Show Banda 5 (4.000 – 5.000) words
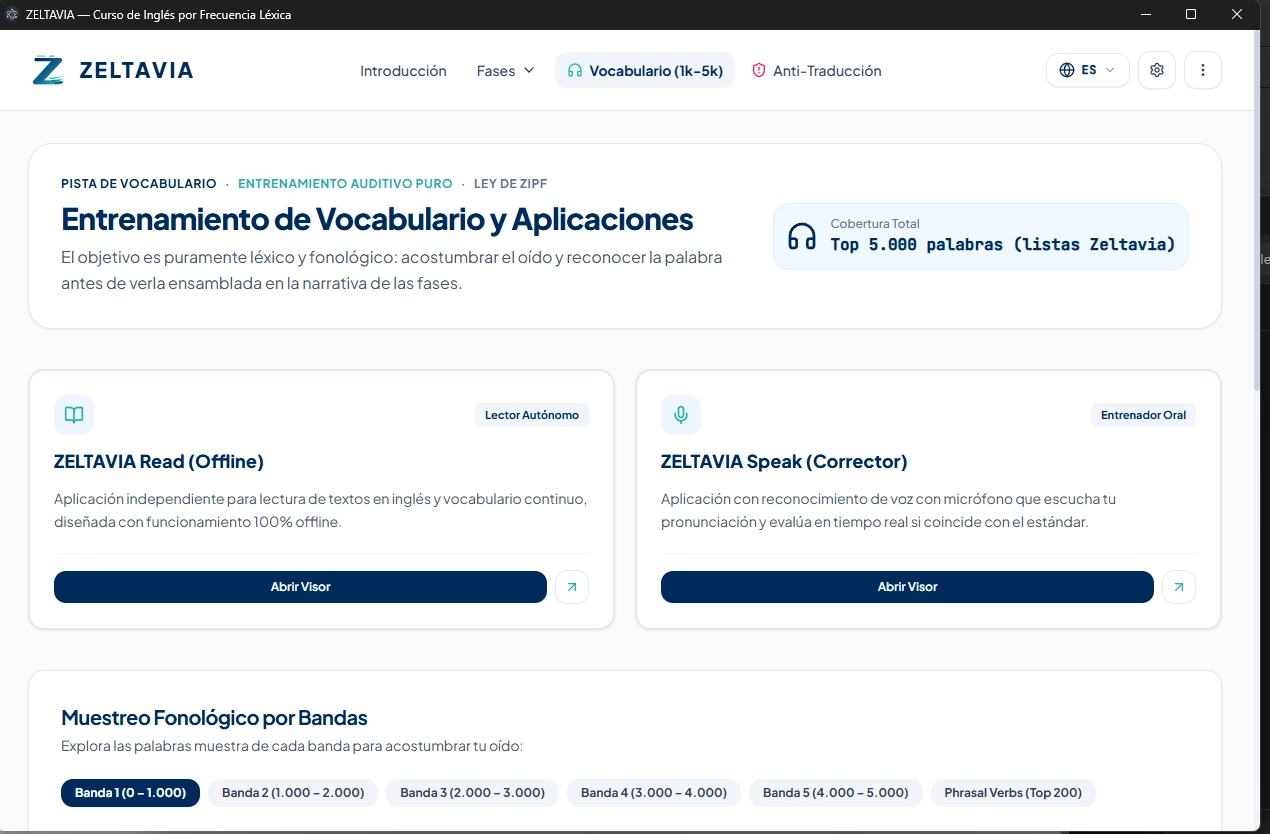Screen dimensions: 1270x834 click(x=836, y=793)
